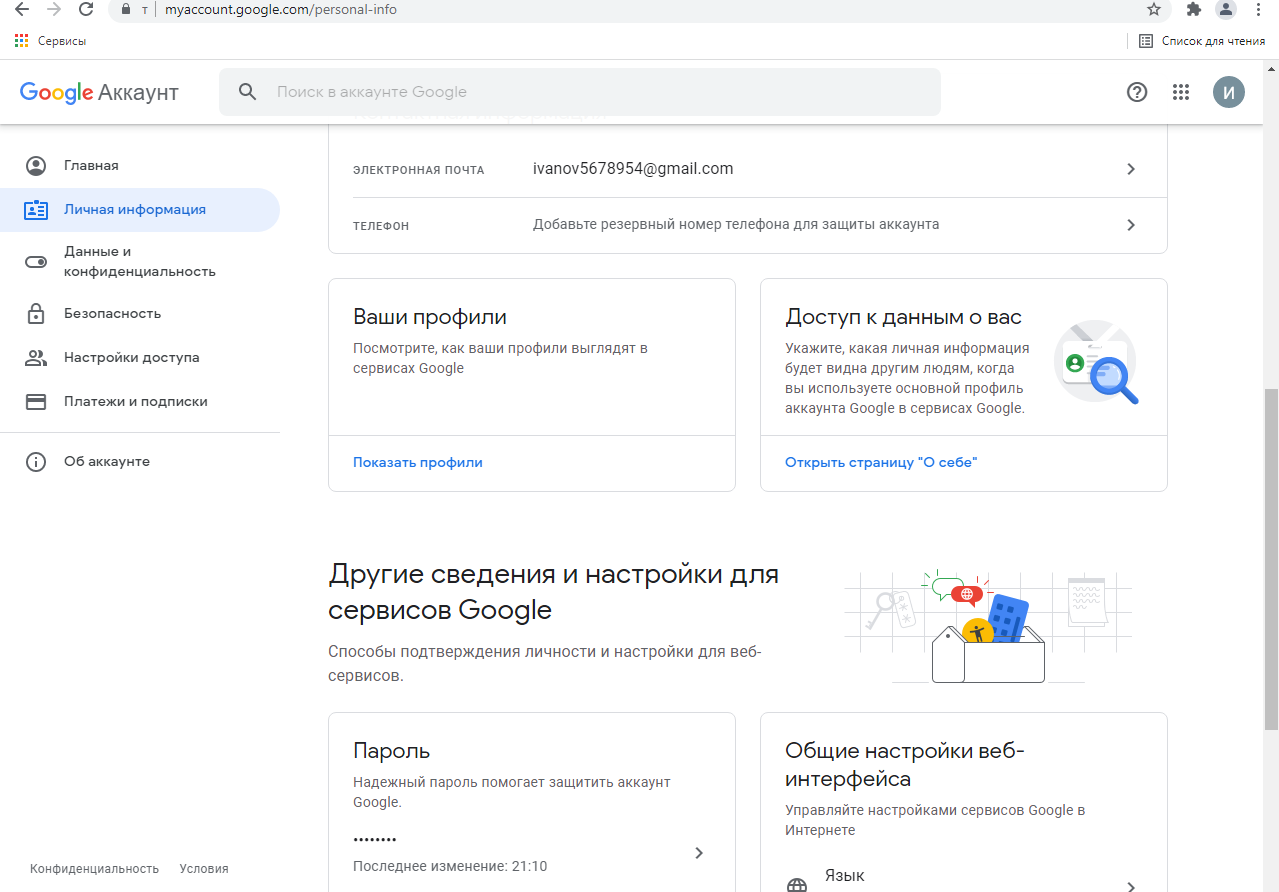Click the search magnifier icon
This screenshot has height=892, width=1279.
(248, 92)
